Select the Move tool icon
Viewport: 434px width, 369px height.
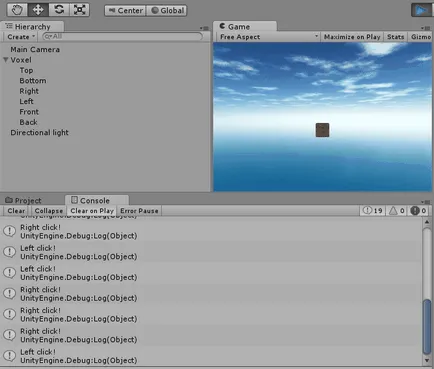click(38, 10)
